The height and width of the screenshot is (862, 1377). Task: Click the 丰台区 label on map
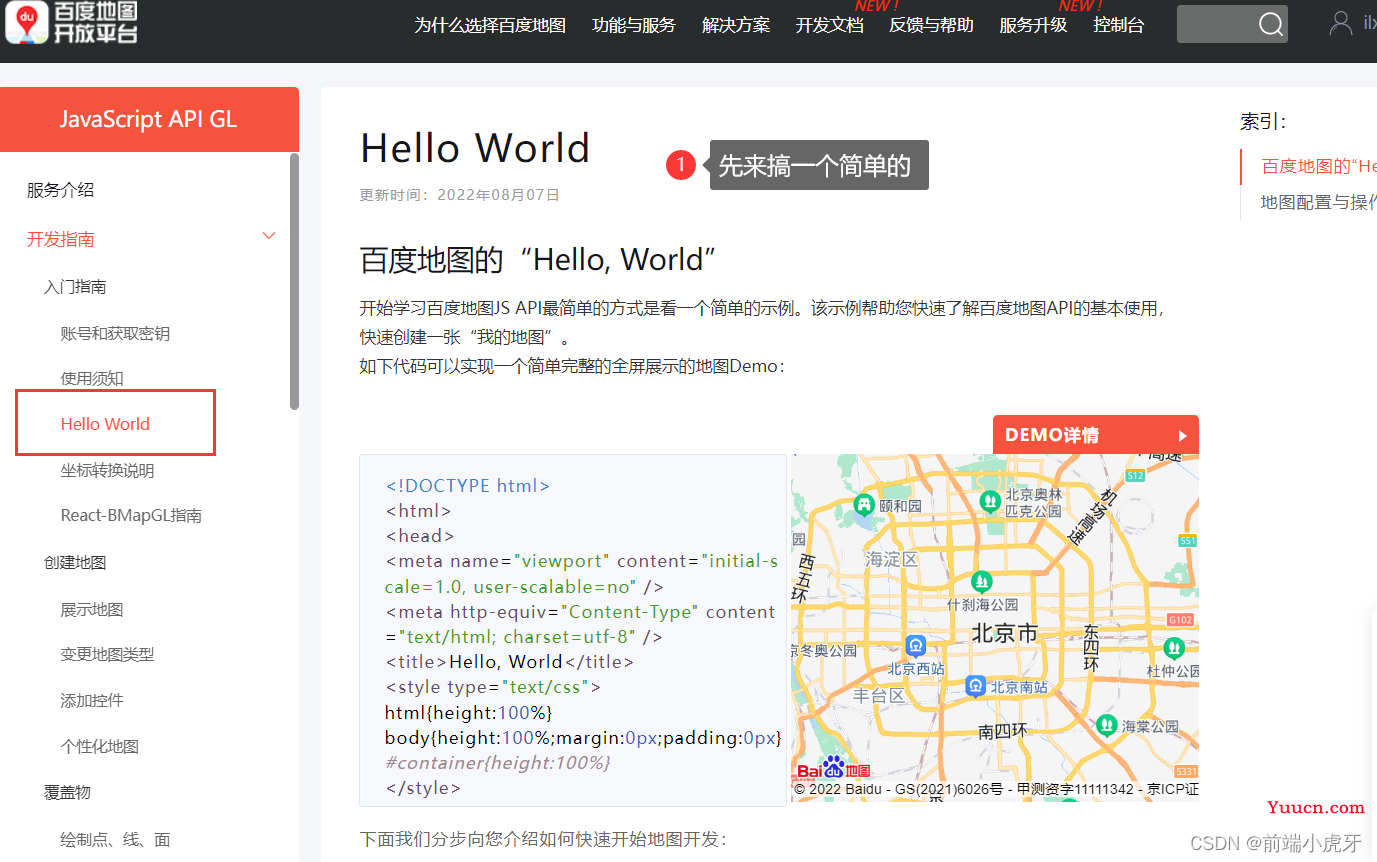point(879,696)
